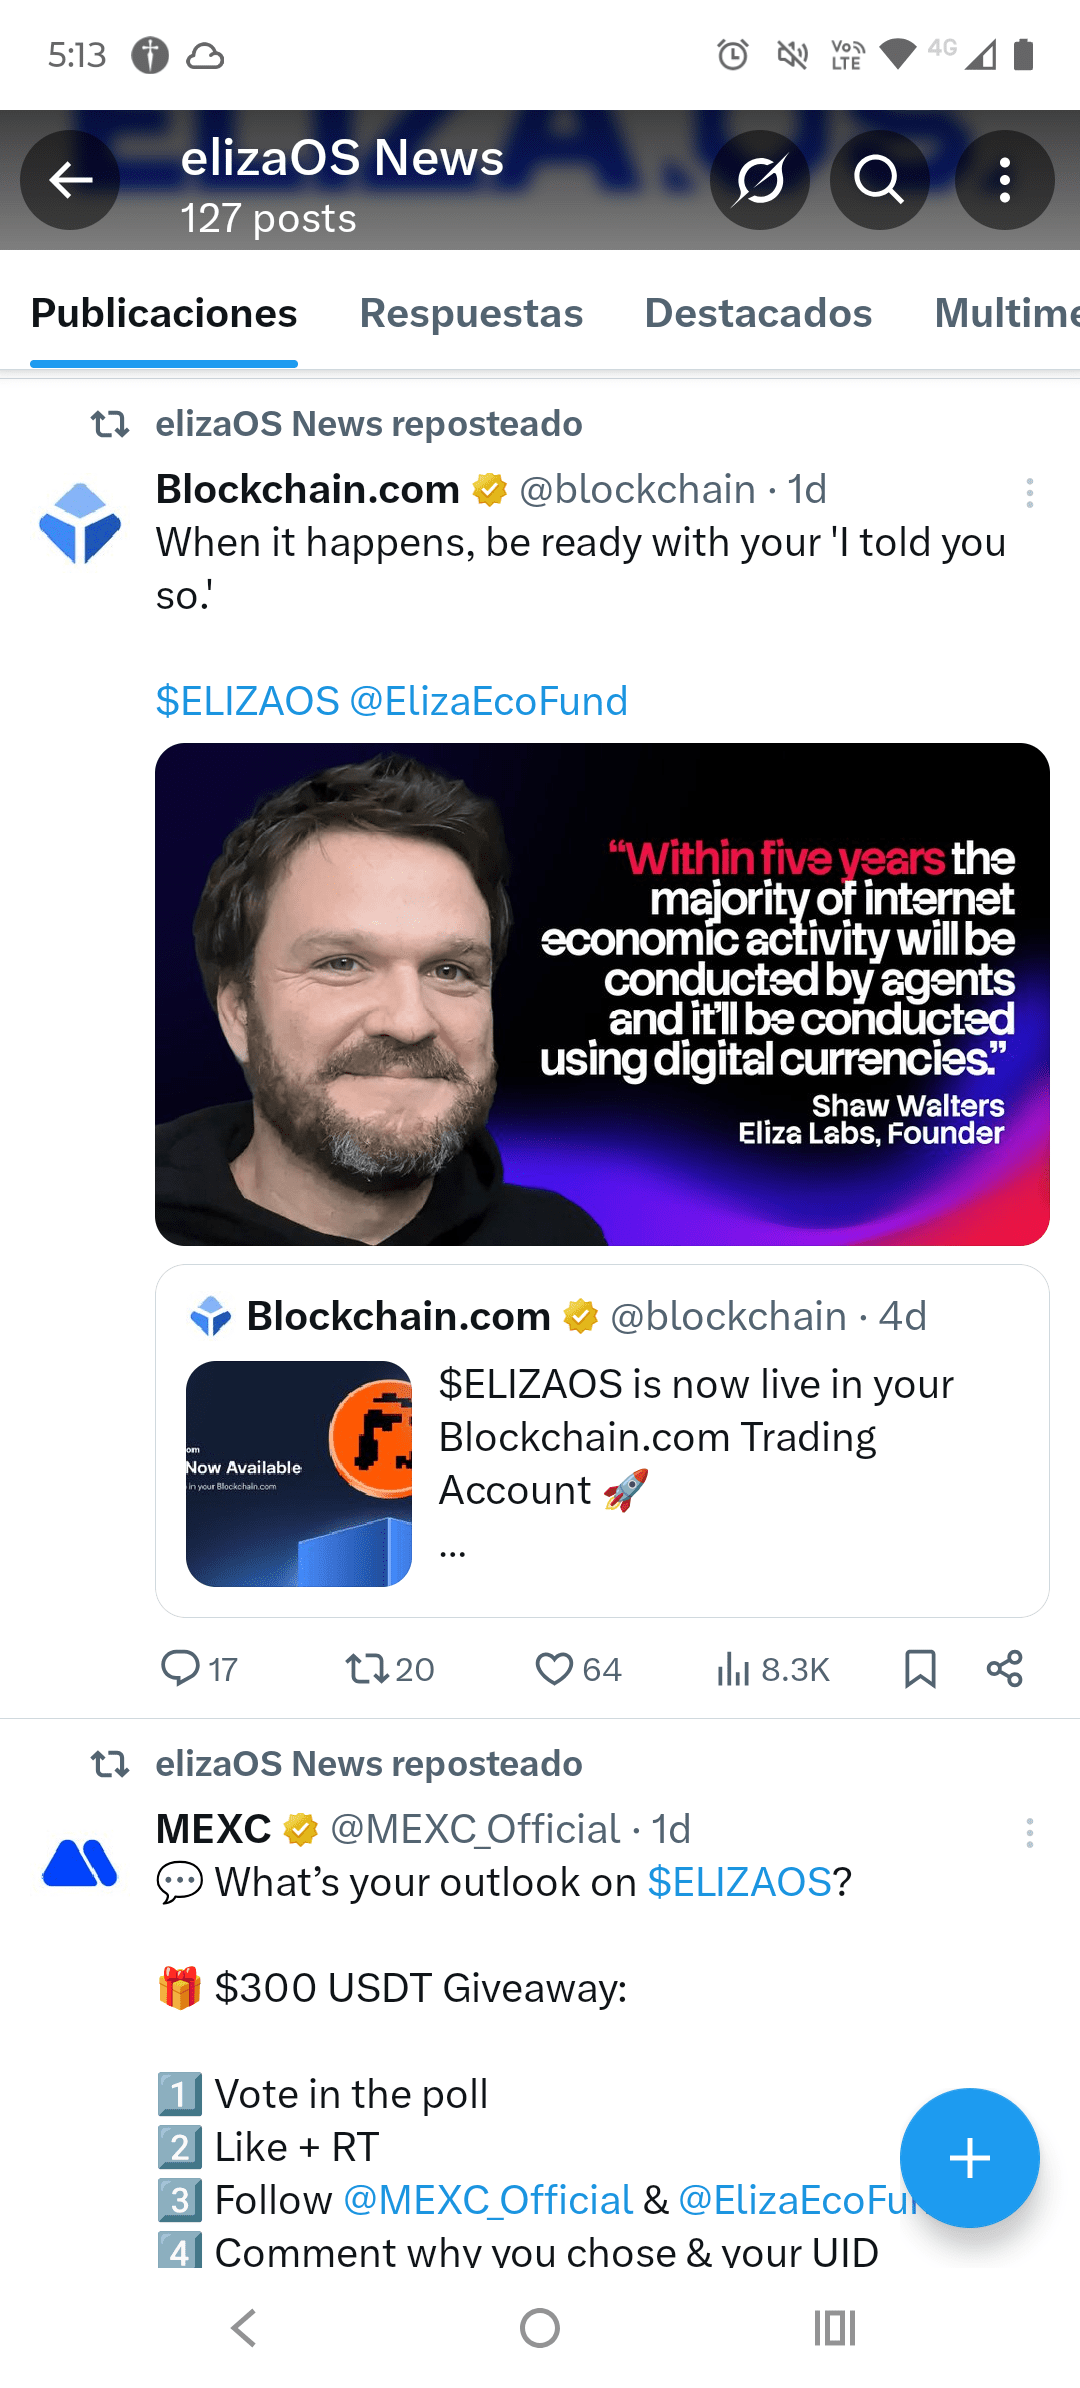Open the @ElizaEcoFund mention in Blockchain.com post
Image resolution: width=1080 pixels, height=2388 pixels.
pyautogui.click(x=489, y=701)
